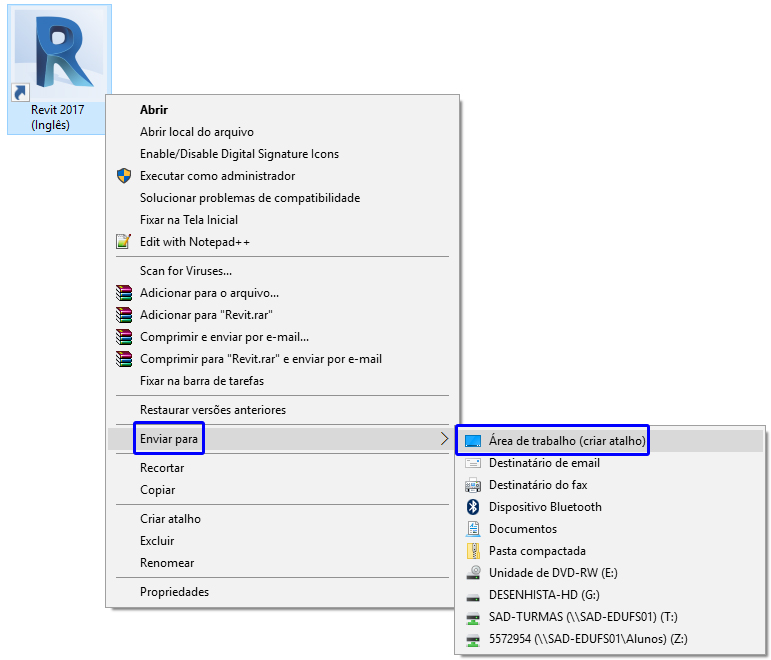Click WinRAR icon next to Adicionar para o arquivo
The image size is (771, 660).
(x=124, y=293)
